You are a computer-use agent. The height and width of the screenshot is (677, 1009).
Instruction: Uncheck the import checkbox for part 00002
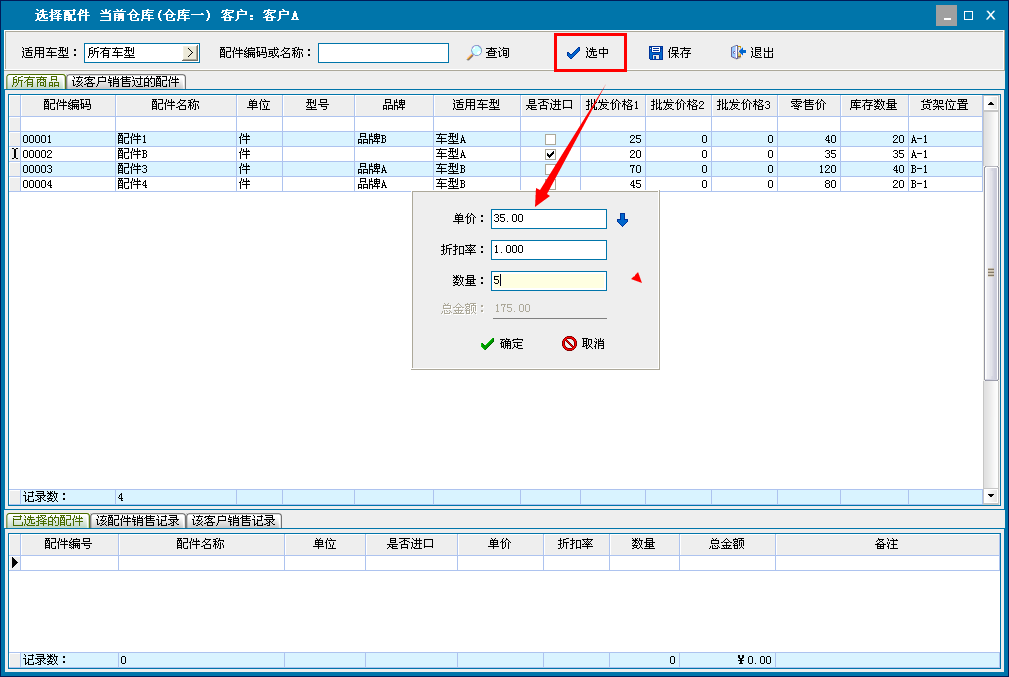point(550,154)
